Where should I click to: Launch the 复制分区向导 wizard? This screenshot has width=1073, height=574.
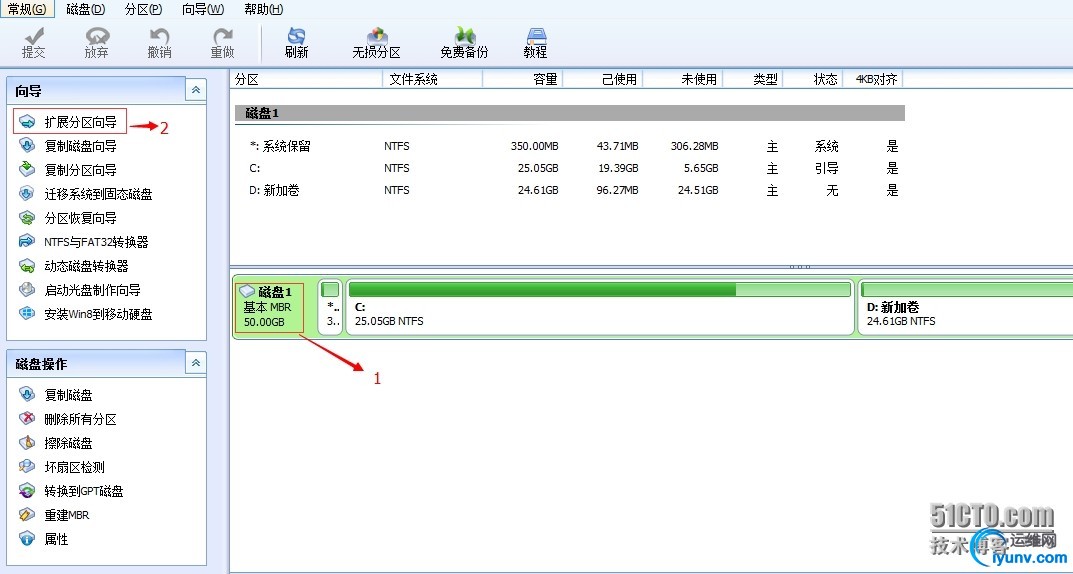pyautogui.click(x=68, y=170)
